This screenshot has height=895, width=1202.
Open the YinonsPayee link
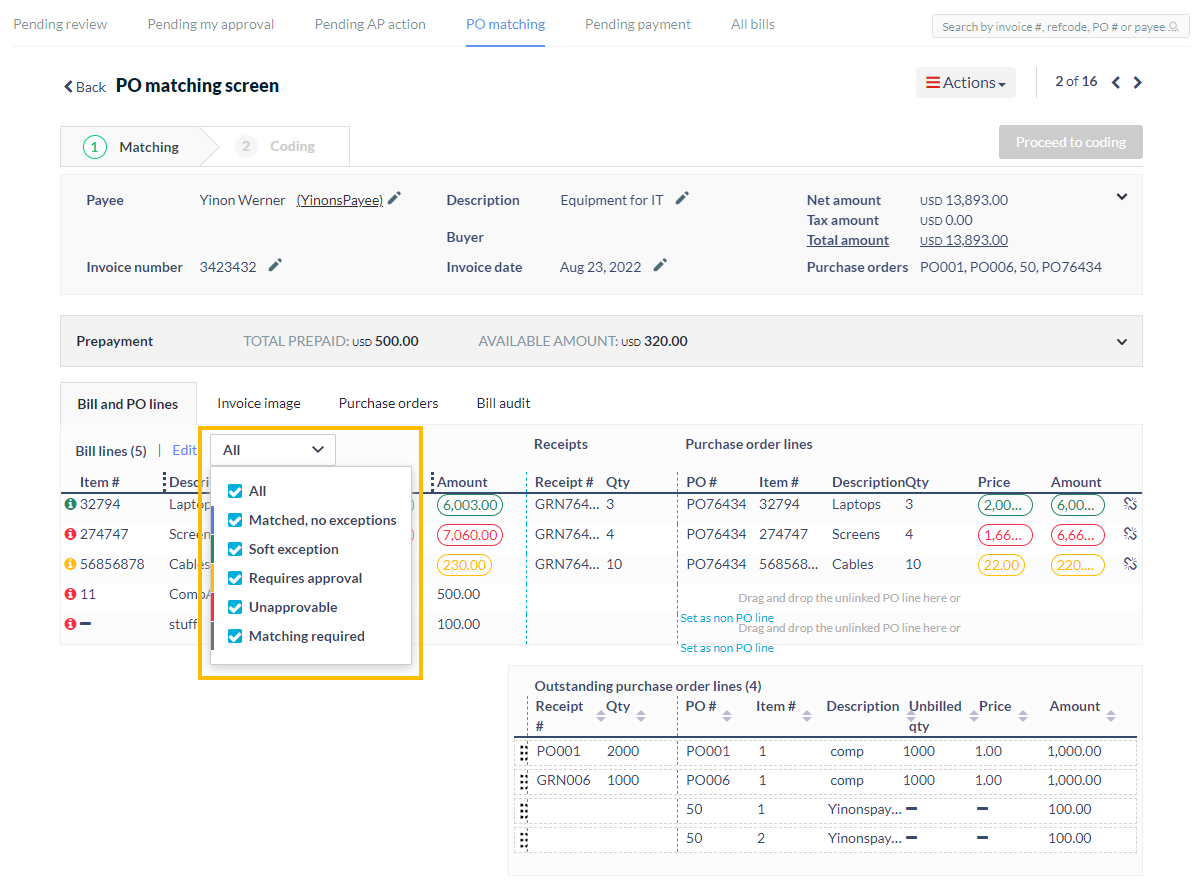[340, 200]
